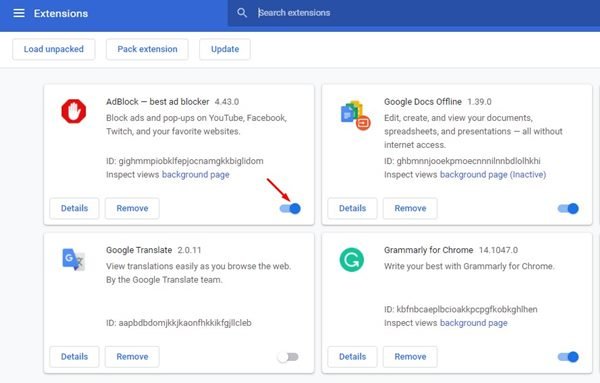The height and width of the screenshot is (383, 600).
Task: Enable the Google Translate toggle
Action: tap(288, 357)
